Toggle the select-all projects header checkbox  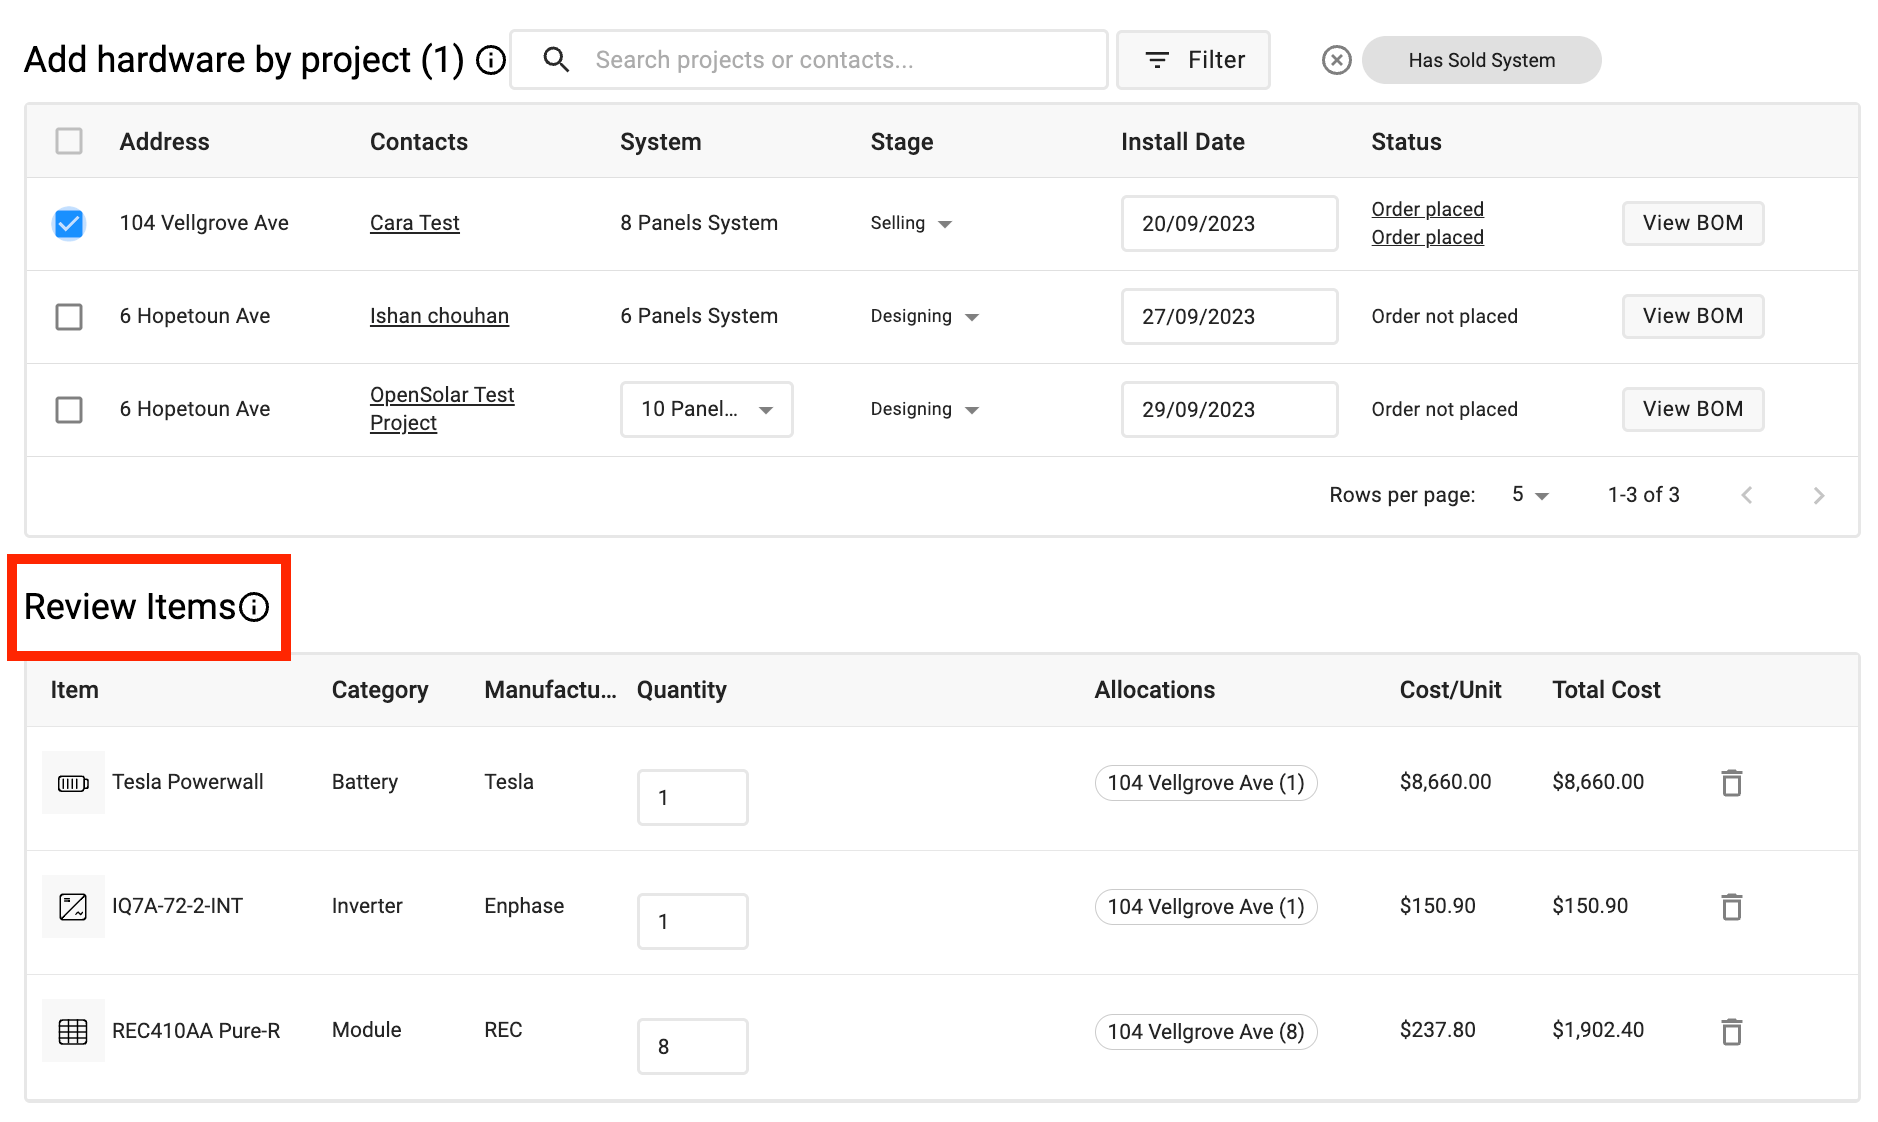coord(69,141)
